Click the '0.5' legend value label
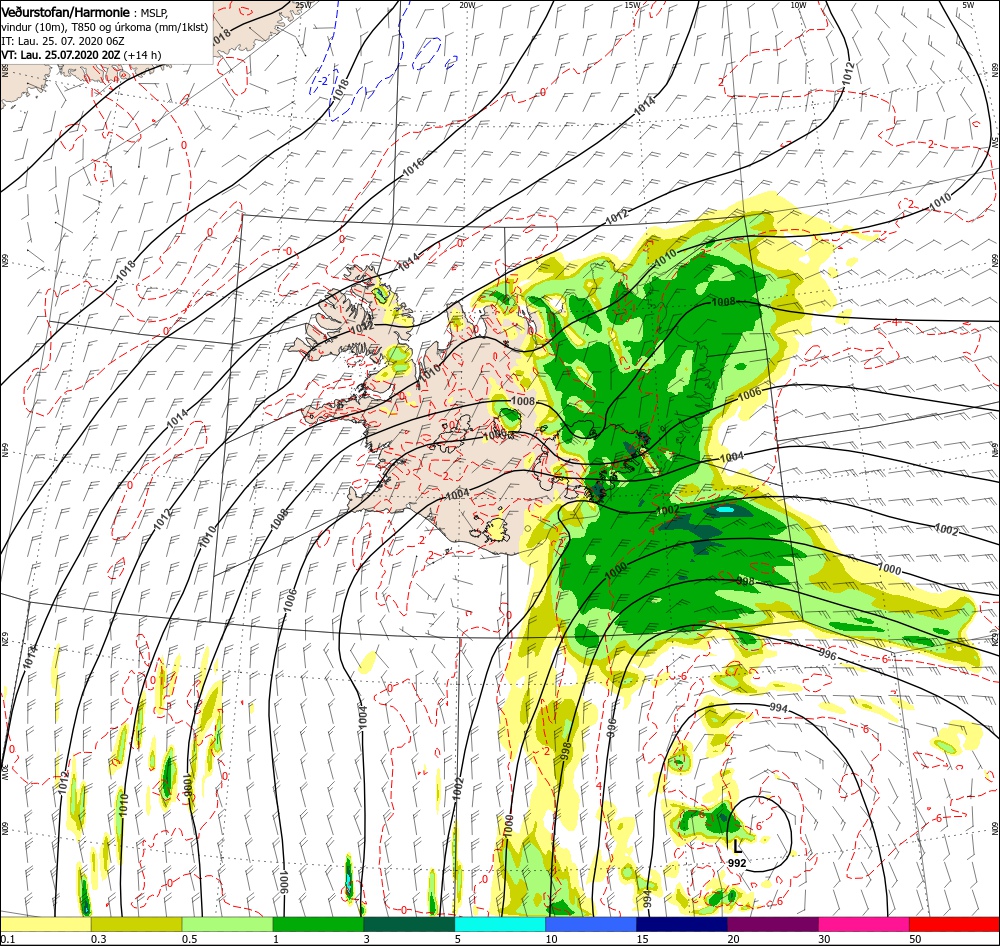 coord(189,939)
